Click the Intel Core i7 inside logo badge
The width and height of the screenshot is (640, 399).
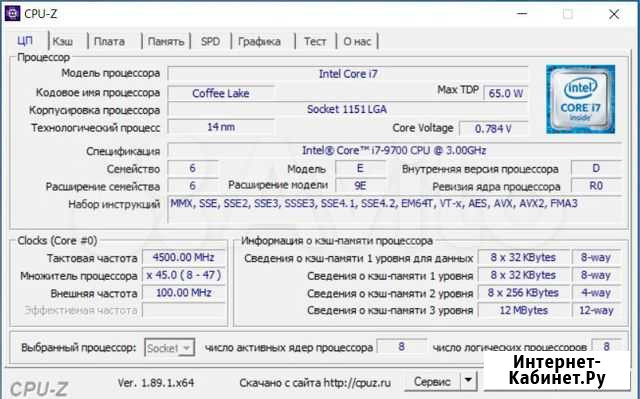[580, 99]
